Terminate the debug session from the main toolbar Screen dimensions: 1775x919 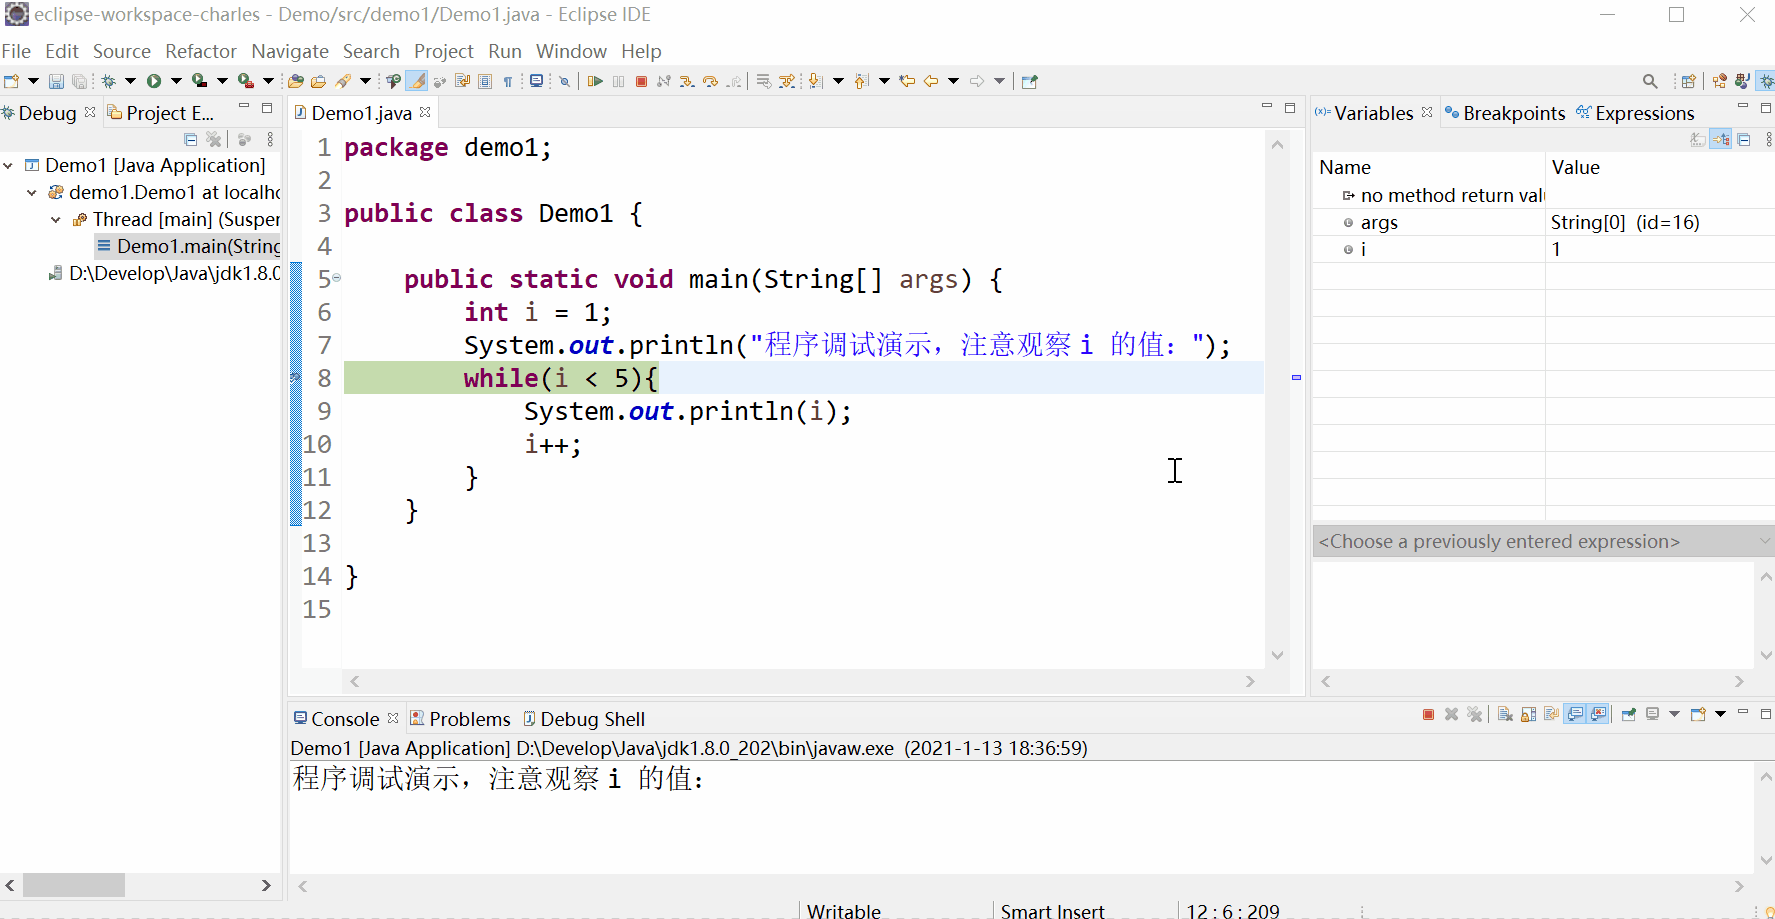(x=642, y=81)
